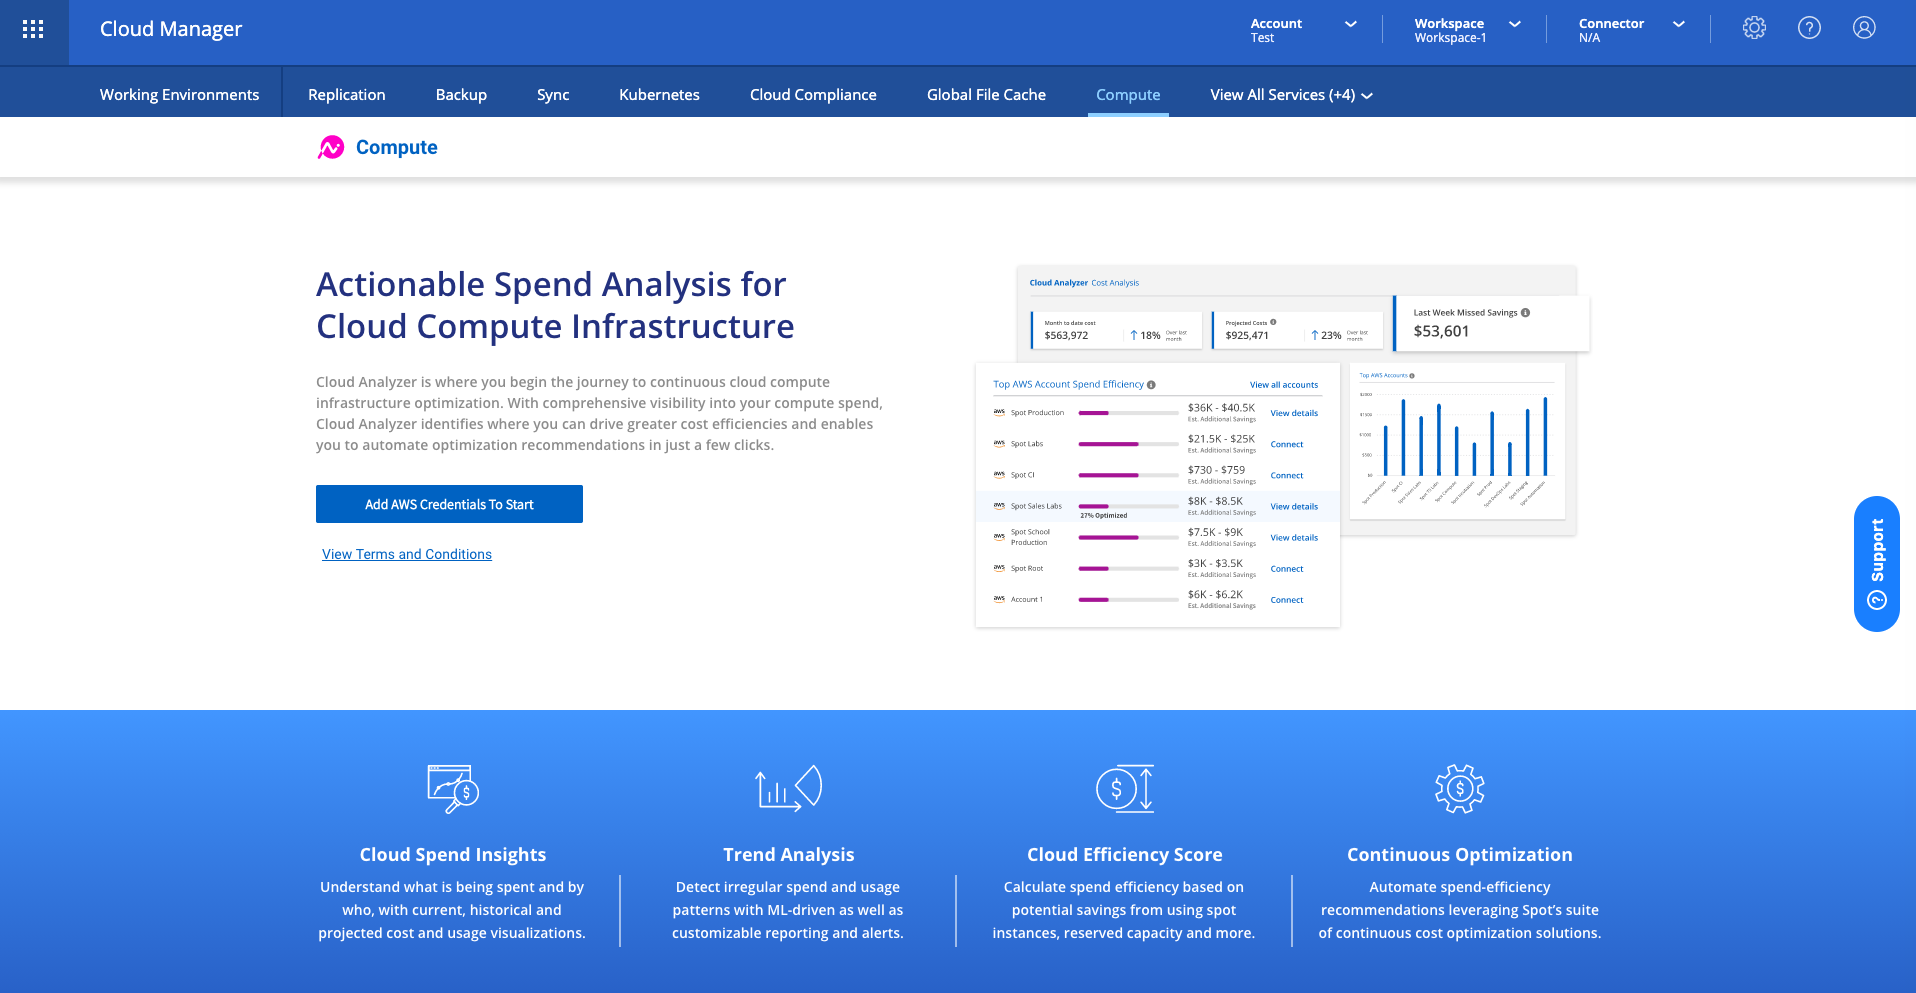Click the Trend Analysis chart icon
This screenshot has height=993, width=1916.
pos(788,788)
